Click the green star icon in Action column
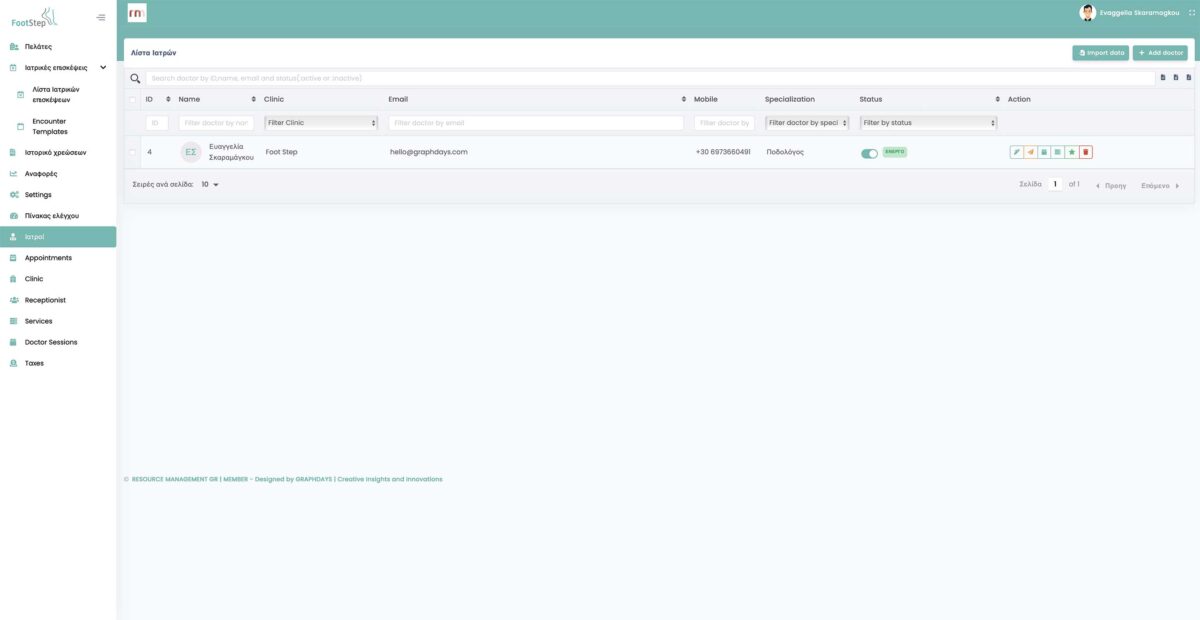 (x=1072, y=152)
